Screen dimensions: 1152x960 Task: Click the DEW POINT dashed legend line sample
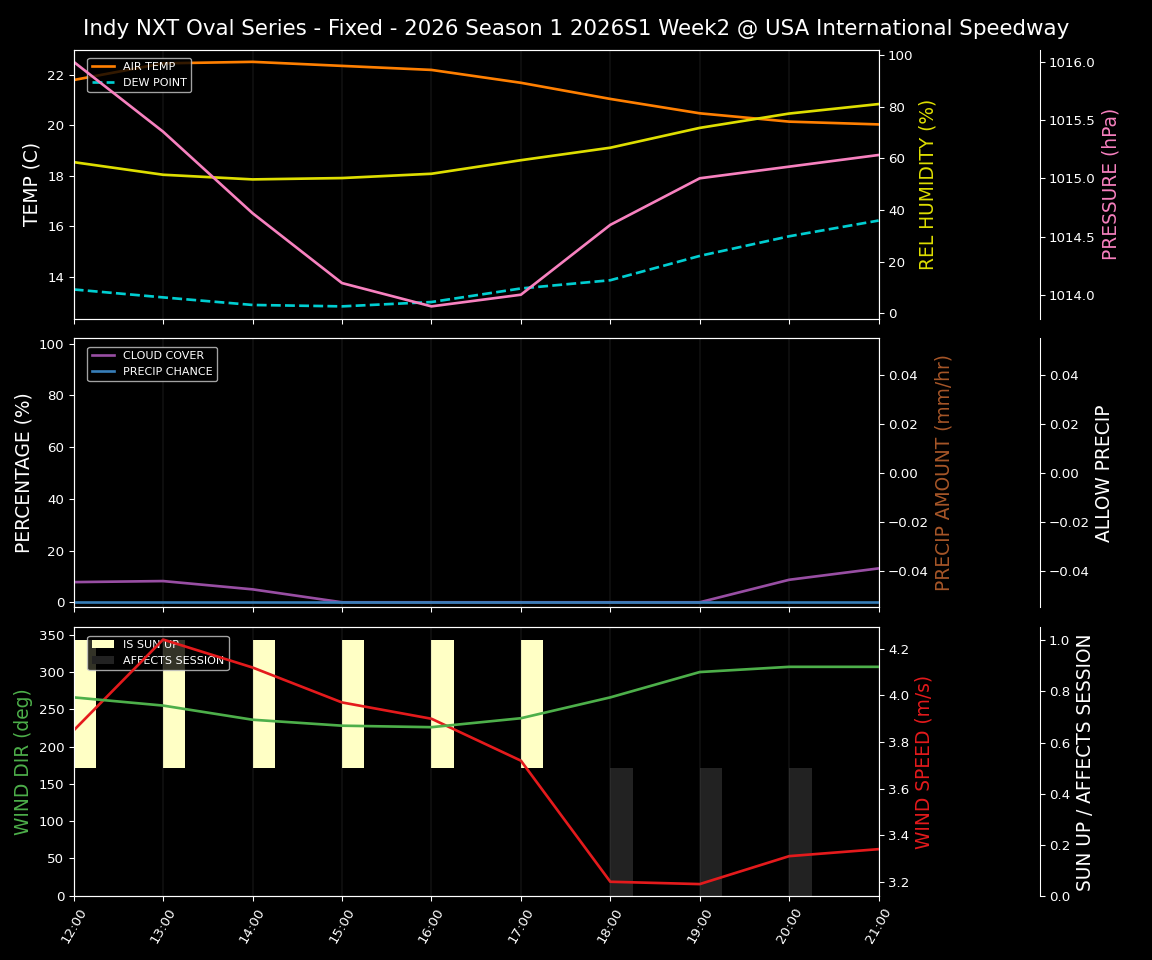tap(103, 81)
